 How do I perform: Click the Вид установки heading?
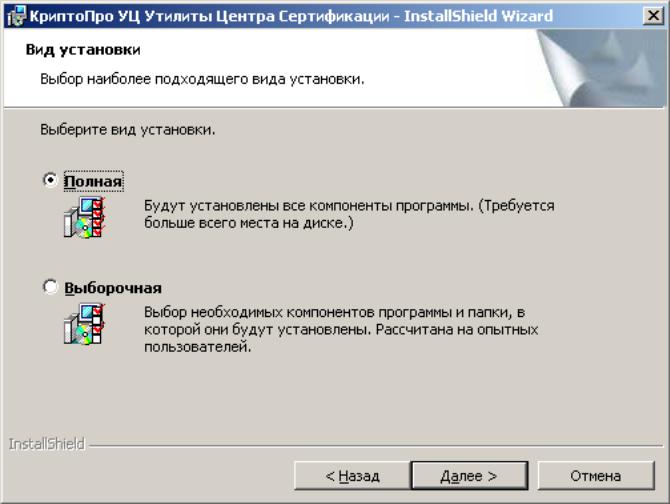(x=83, y=50)
